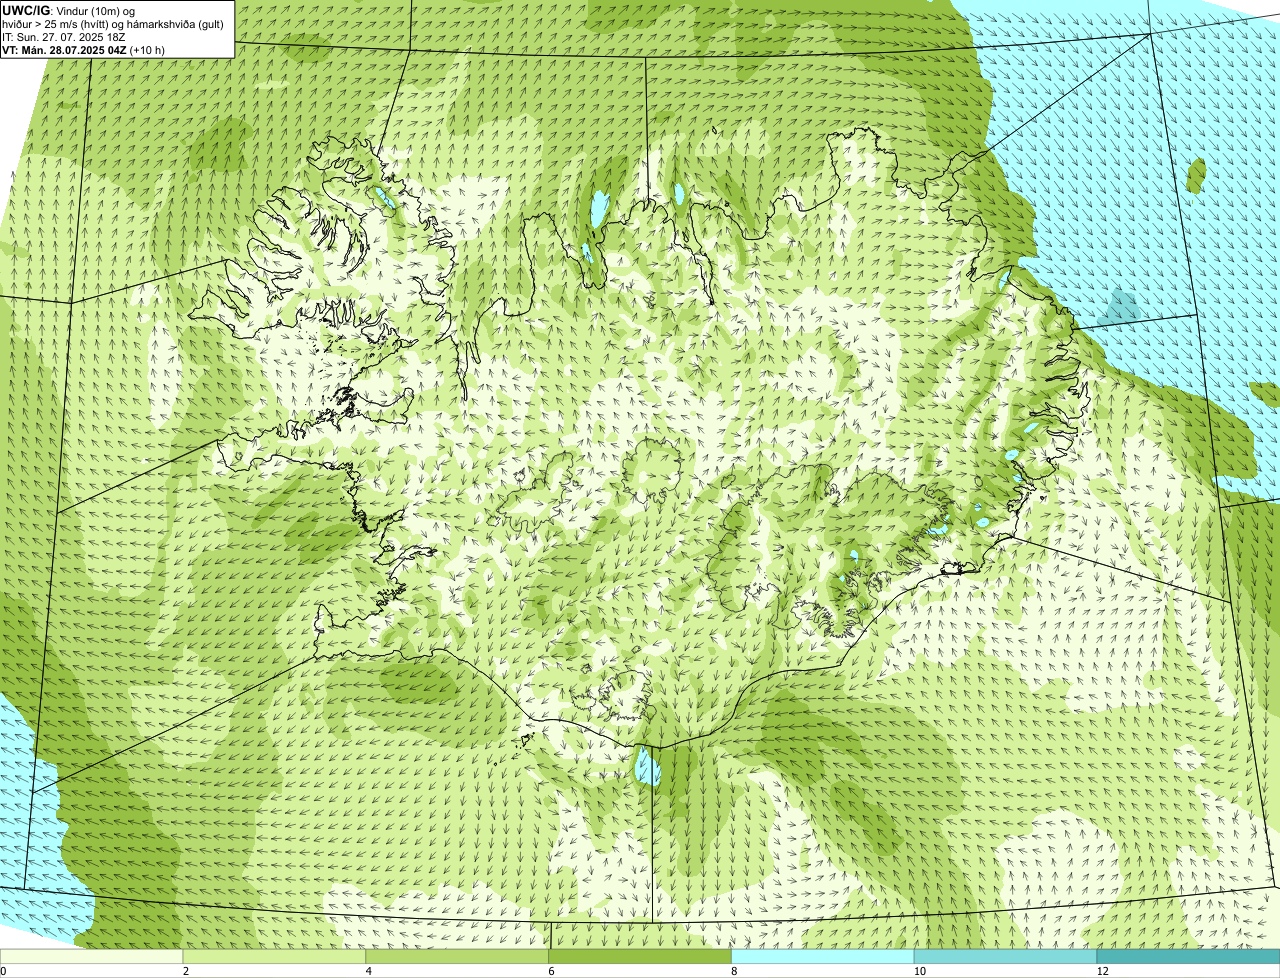Click the legend scale label '12'
This screenshot has height=978, width=1280.
[1102, 971]
